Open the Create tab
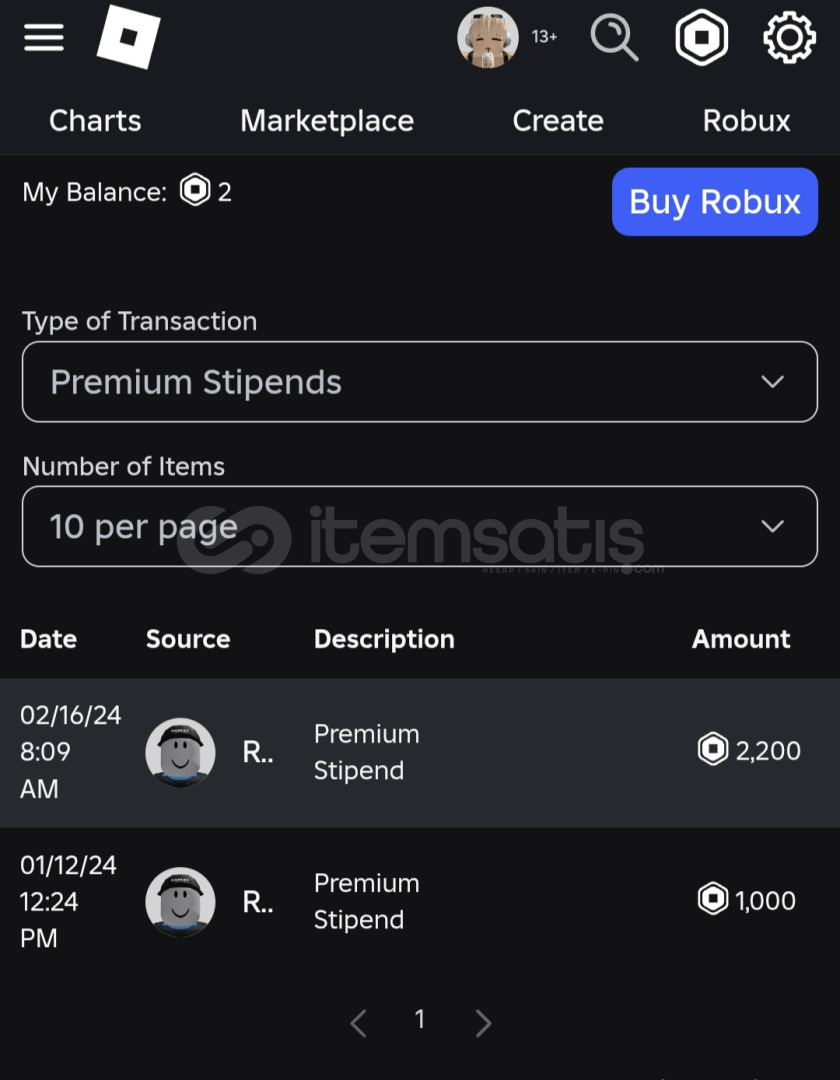840x1080 pixels. pos(558,121)
